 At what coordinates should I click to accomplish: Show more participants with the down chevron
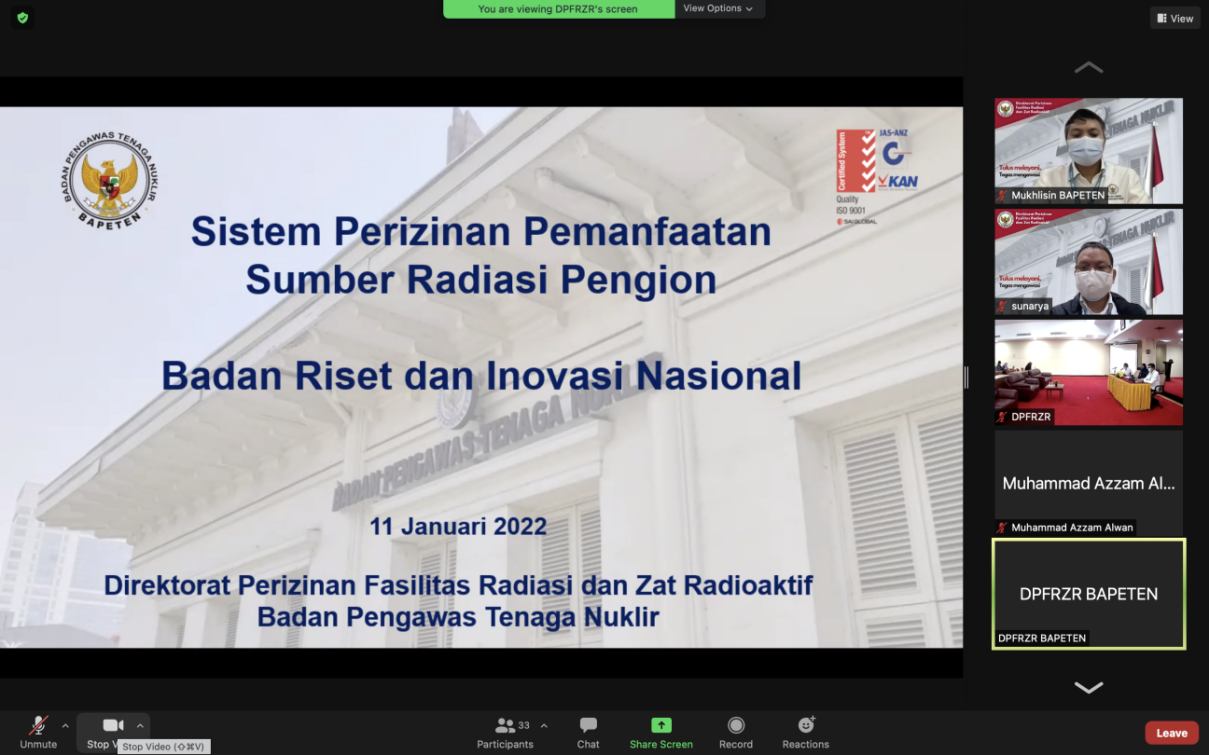1088,687
